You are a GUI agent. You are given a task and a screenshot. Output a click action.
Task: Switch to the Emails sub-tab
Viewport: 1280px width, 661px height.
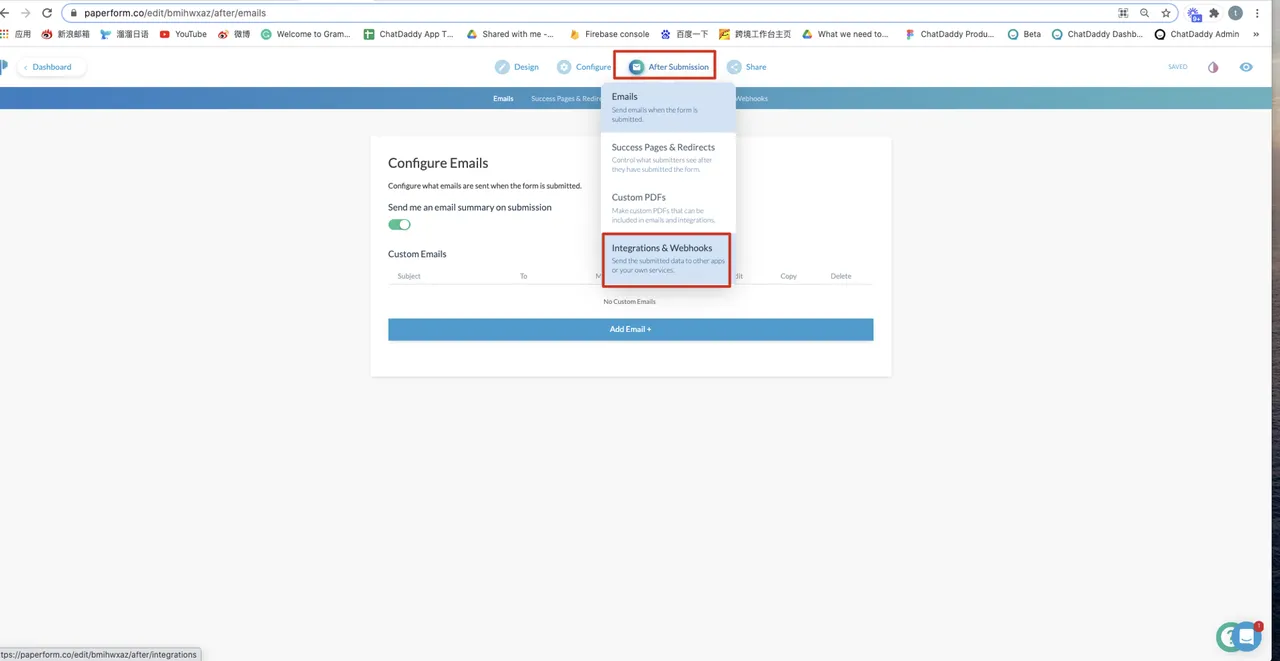503,99
